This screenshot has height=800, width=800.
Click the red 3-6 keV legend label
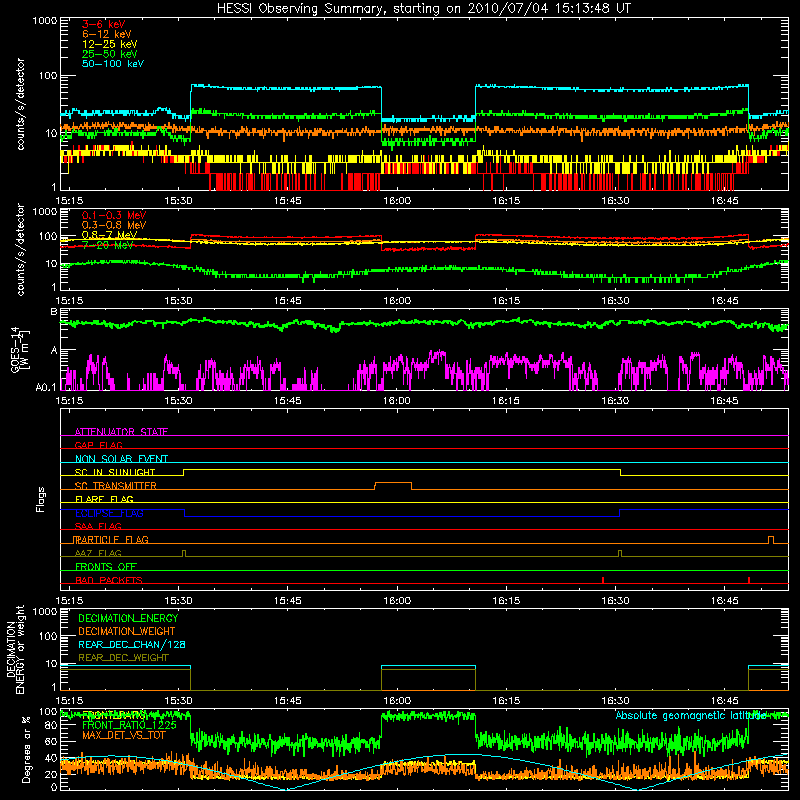coord(104,24)
